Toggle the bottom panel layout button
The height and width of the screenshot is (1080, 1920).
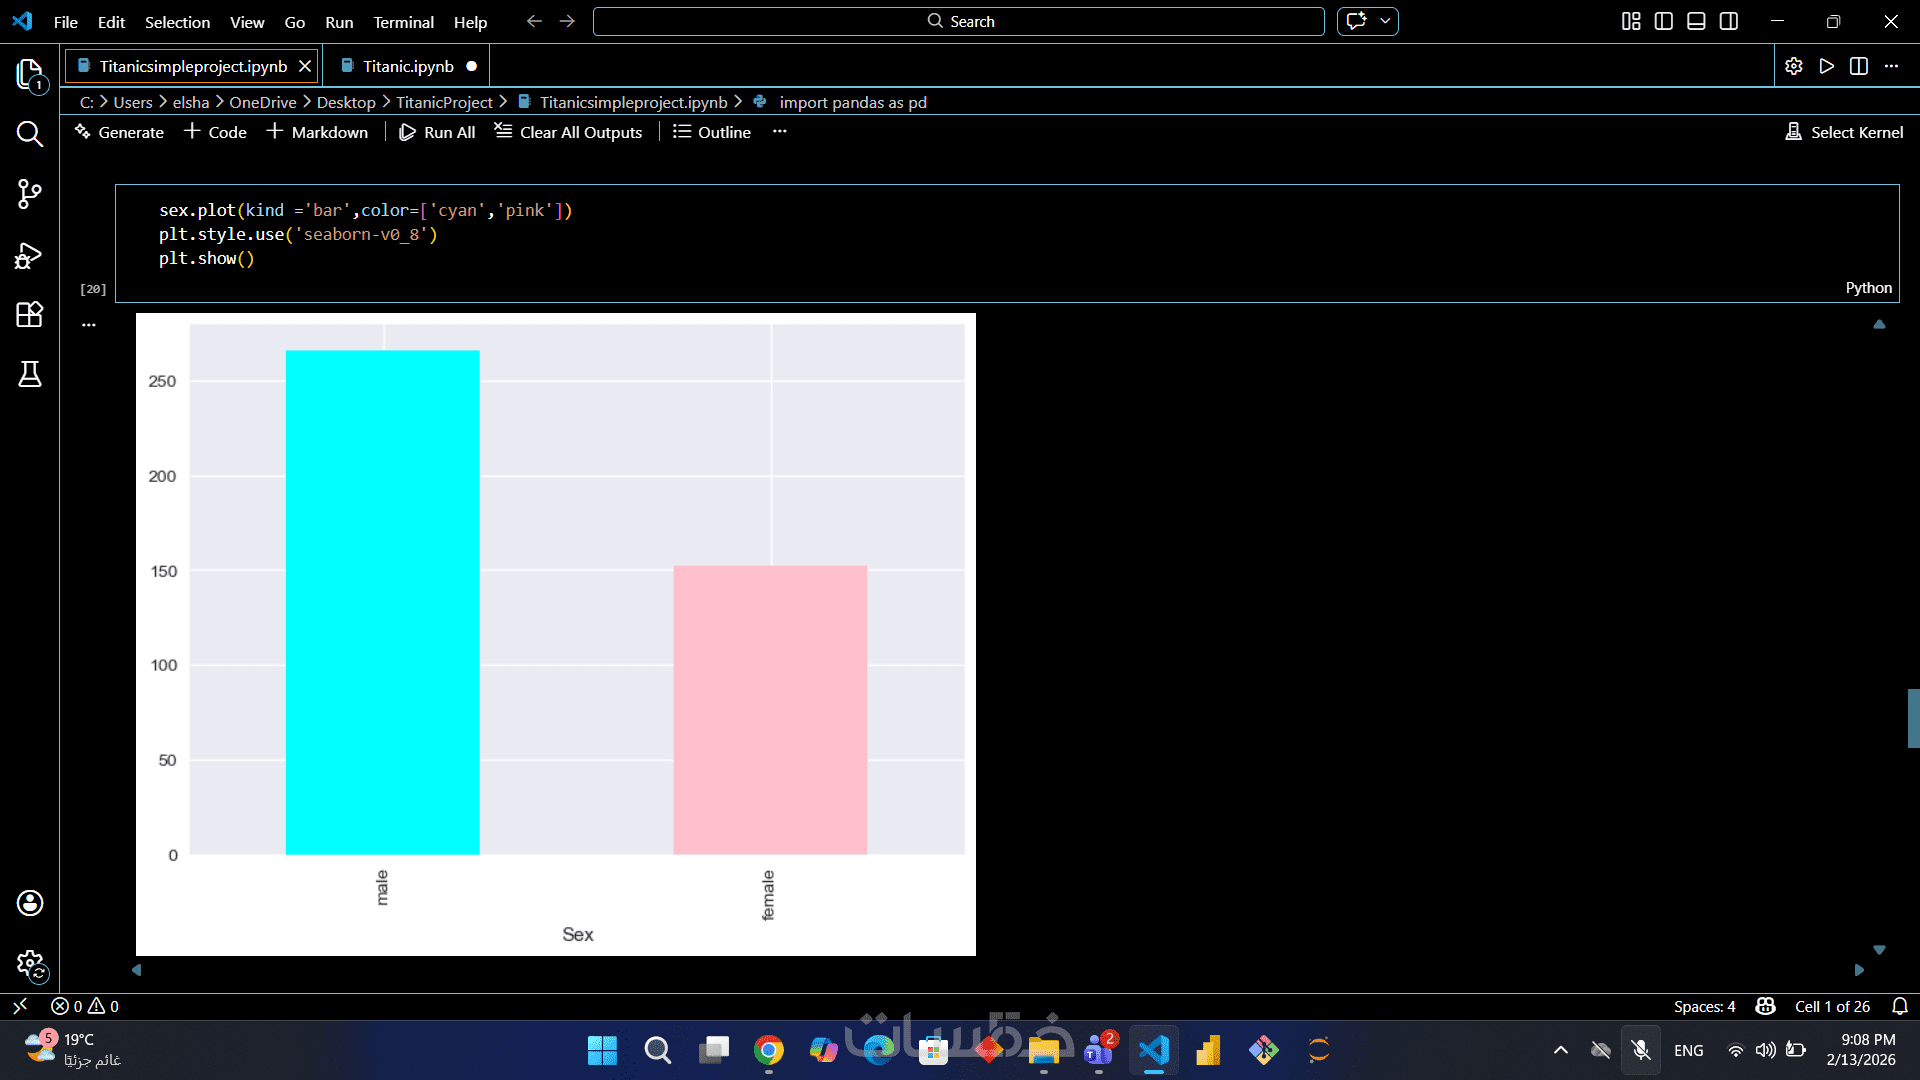1696,21
